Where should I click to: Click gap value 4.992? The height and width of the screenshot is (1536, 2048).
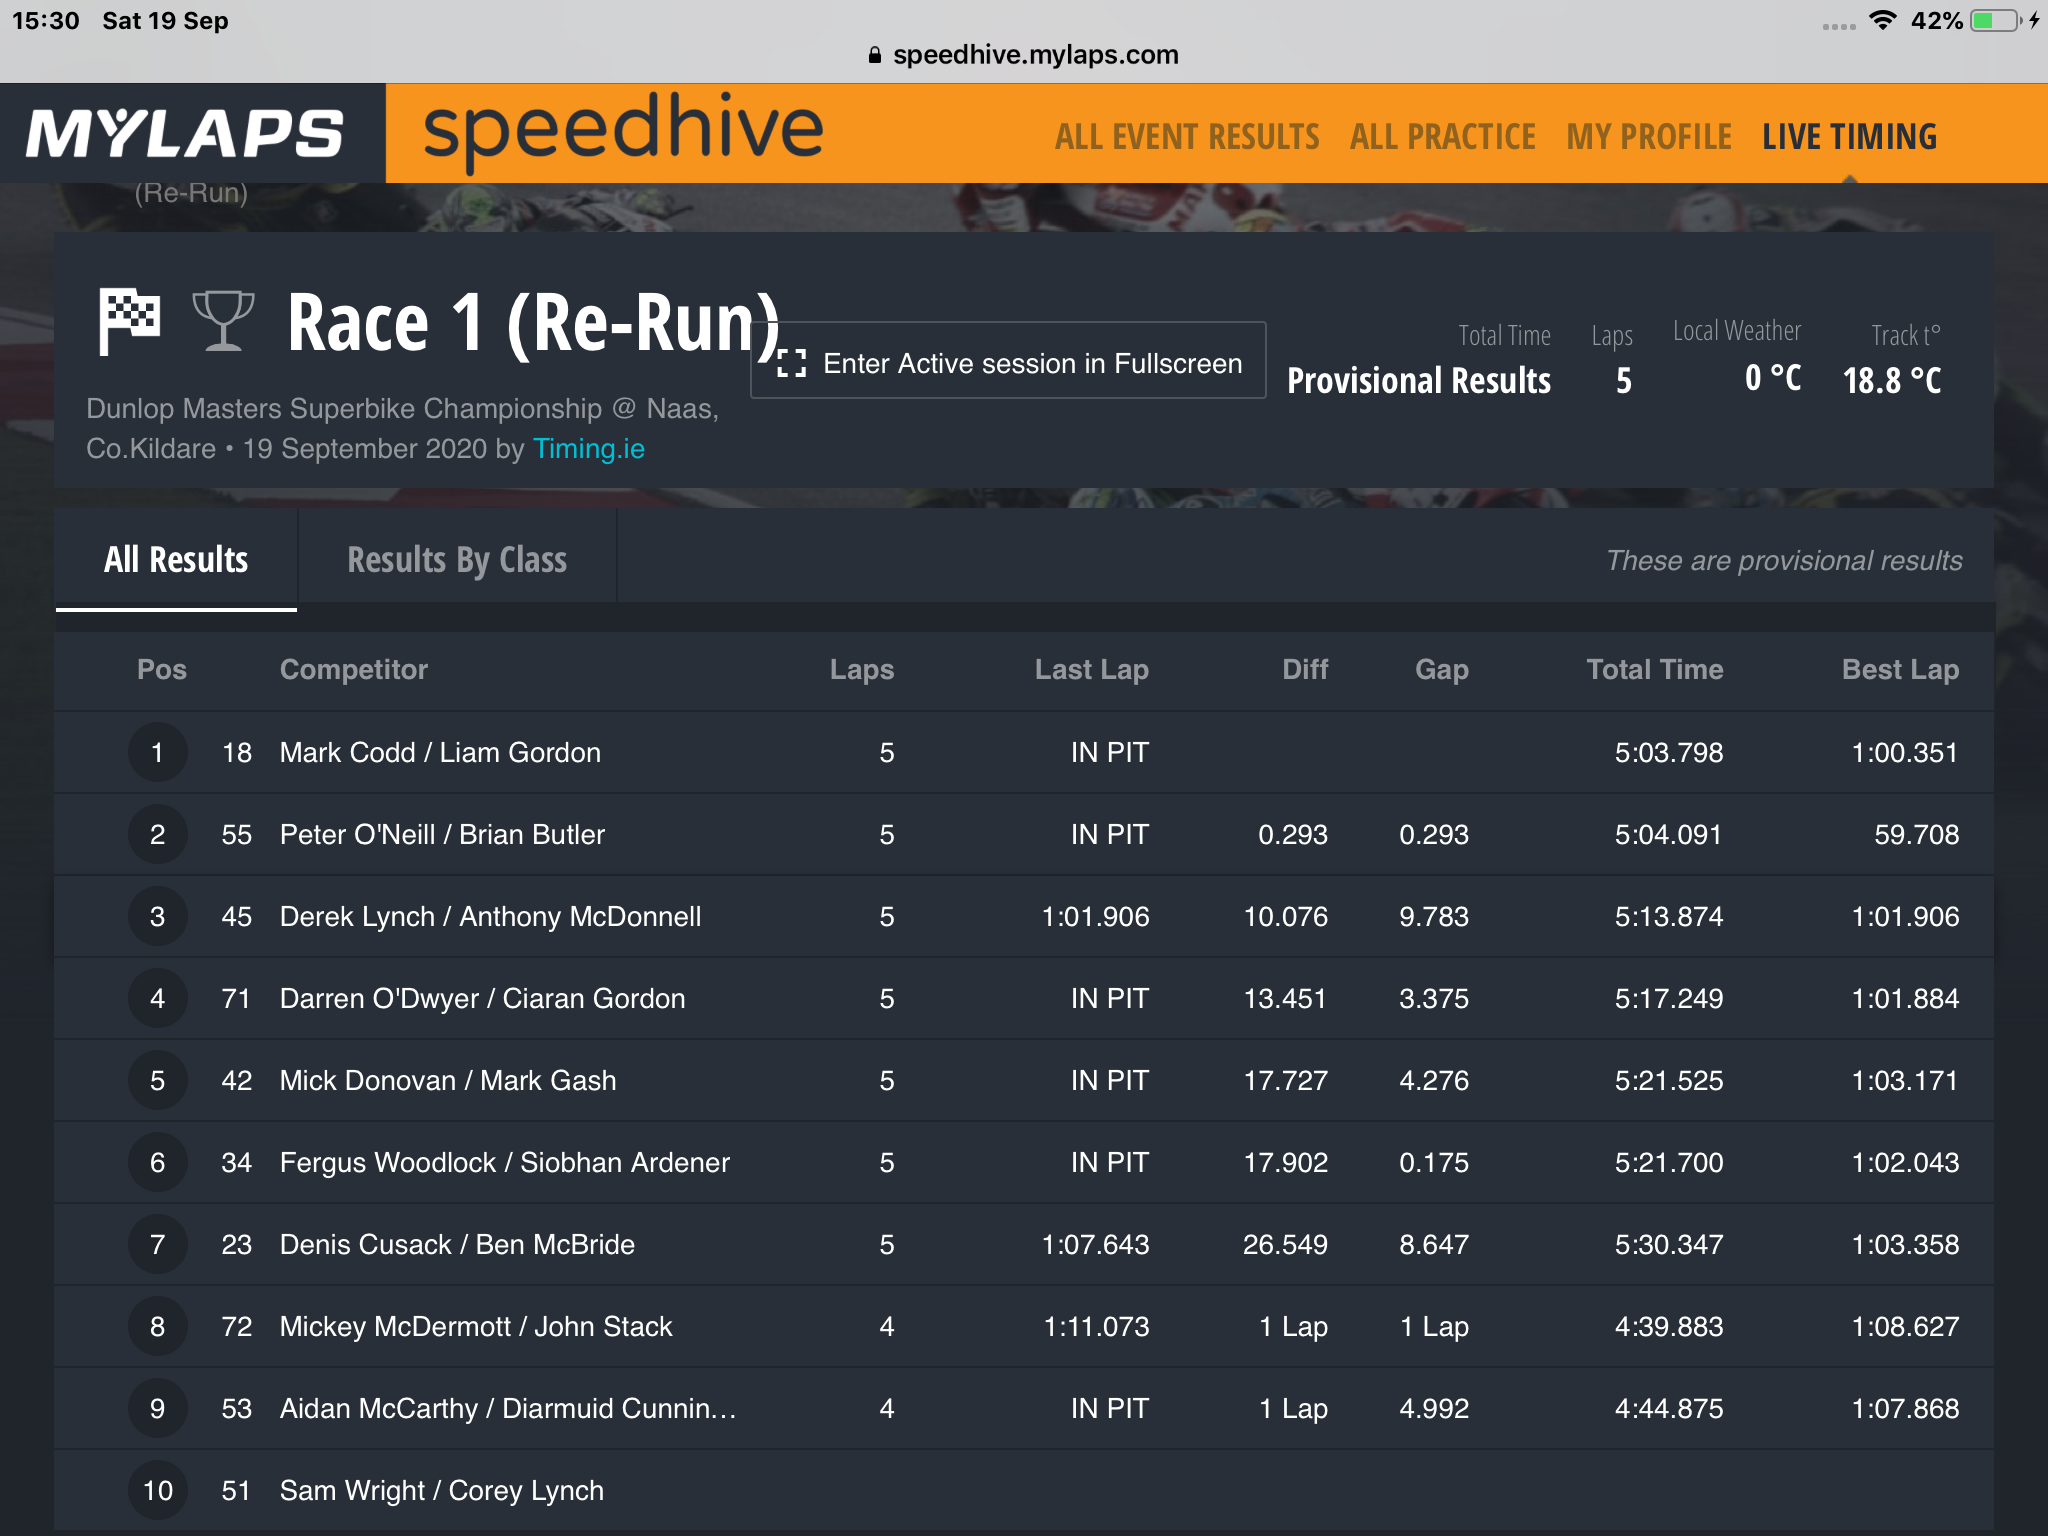(x=1434, y=1408)
